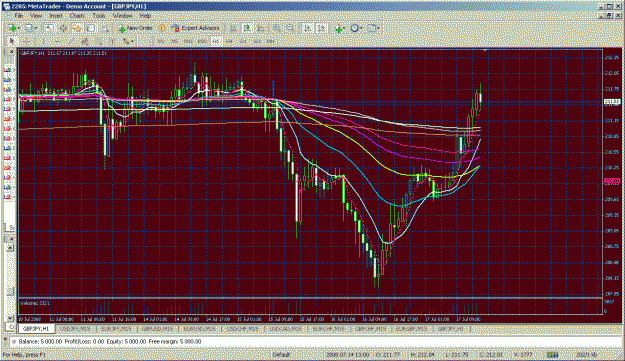625x361 pixels.
Task: Switch chart to candlesticks type
Action: (x=247, y=28)
